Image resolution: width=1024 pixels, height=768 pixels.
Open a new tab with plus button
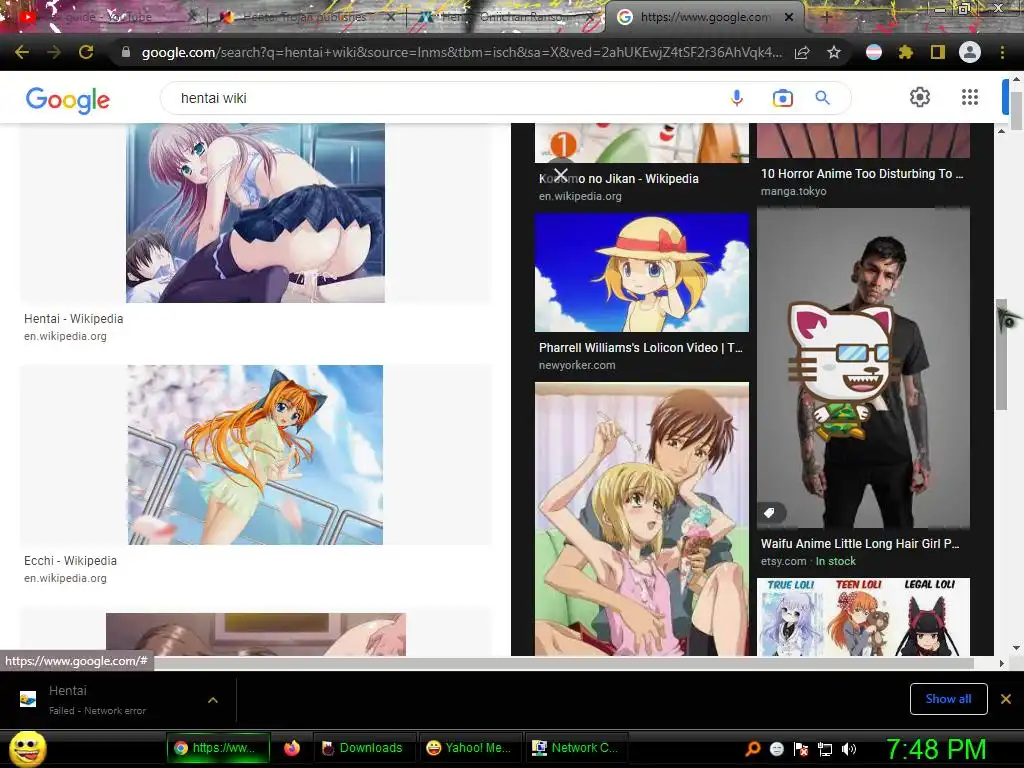[x=826, y=18]
